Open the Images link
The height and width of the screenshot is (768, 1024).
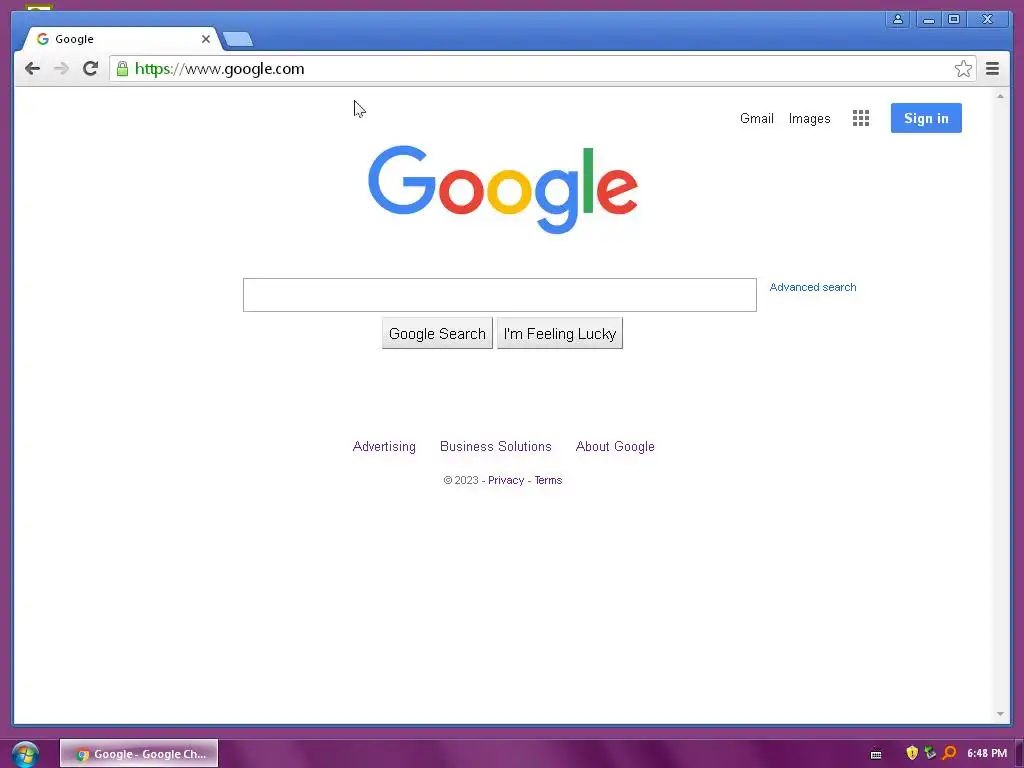pyautogui.click(x=809, y=119)
